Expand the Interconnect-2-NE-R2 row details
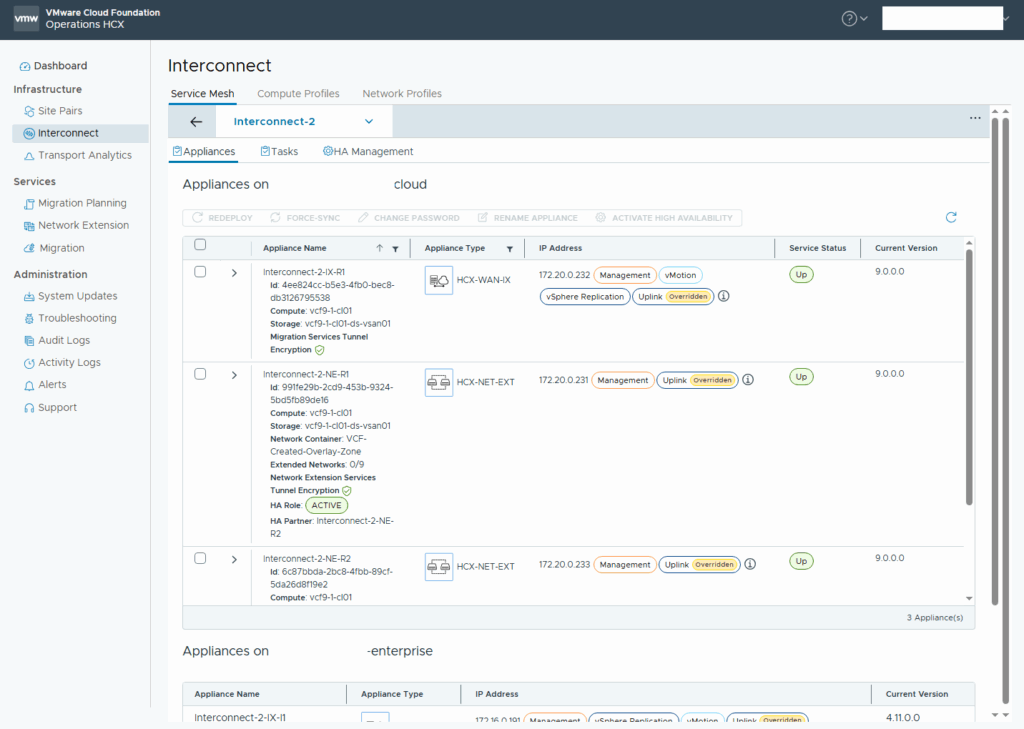The image size is (1024, 729). 234,559
